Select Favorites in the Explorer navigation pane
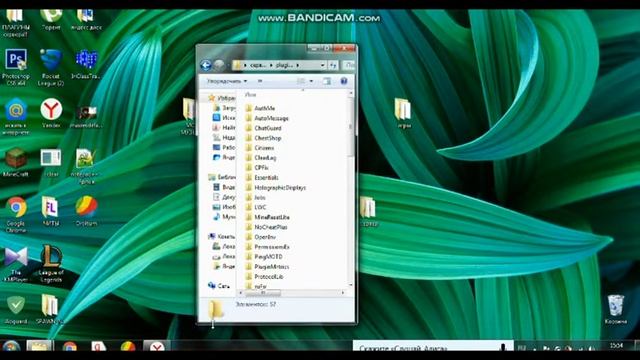The width and height of the screenshot is (640, 360). (x=222, y=98)
